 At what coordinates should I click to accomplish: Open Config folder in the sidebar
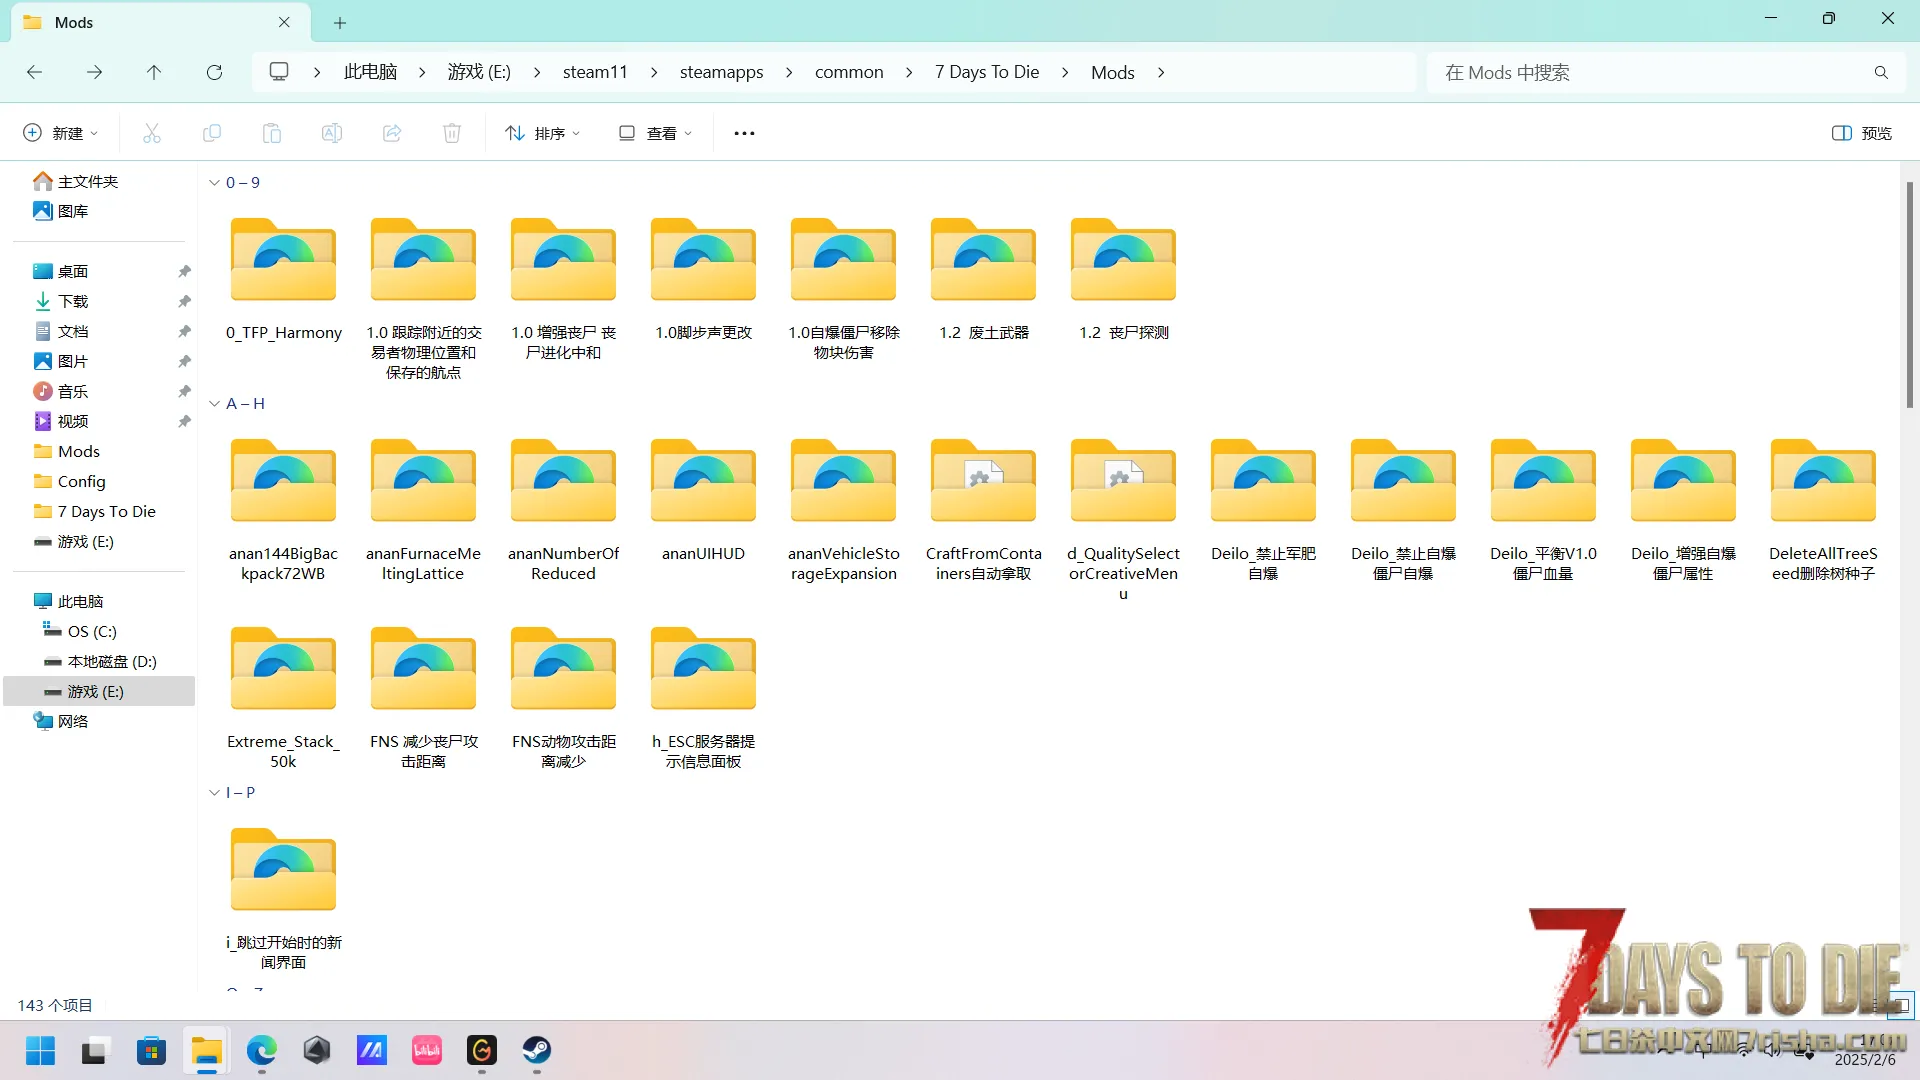[x=70, y=481]
